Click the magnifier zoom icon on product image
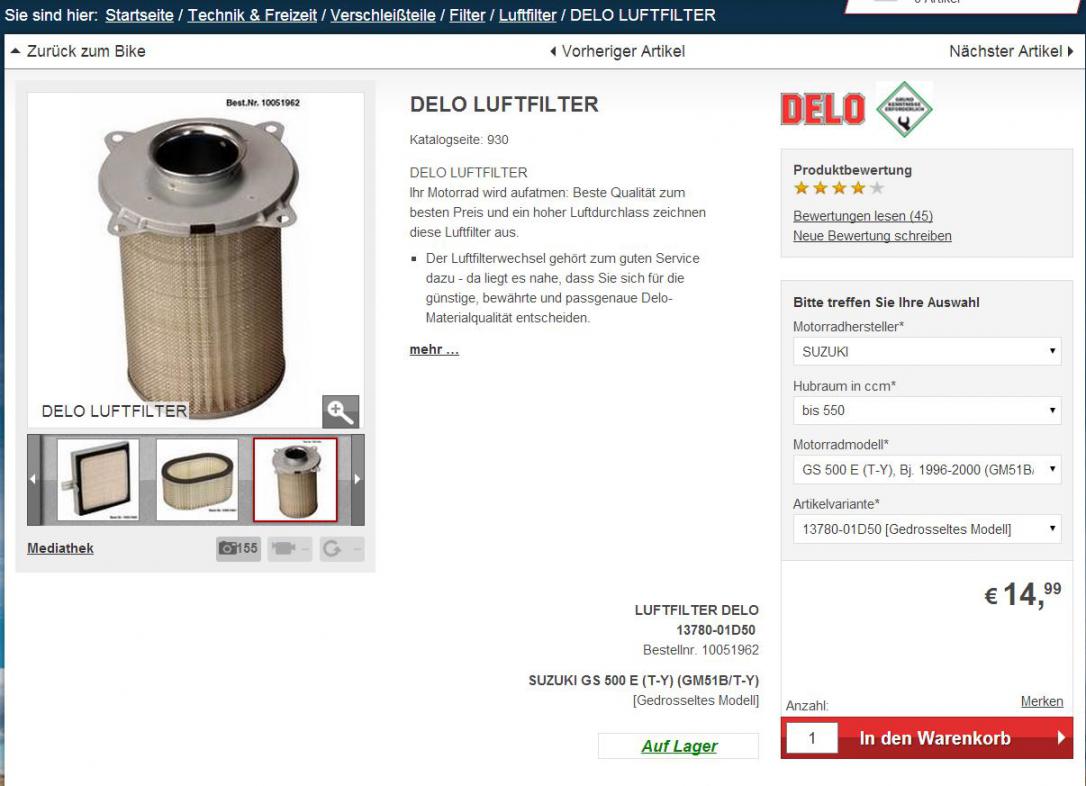Viewport: 1086px width, 786px height. pyautogui.click(x=340, y=411)
